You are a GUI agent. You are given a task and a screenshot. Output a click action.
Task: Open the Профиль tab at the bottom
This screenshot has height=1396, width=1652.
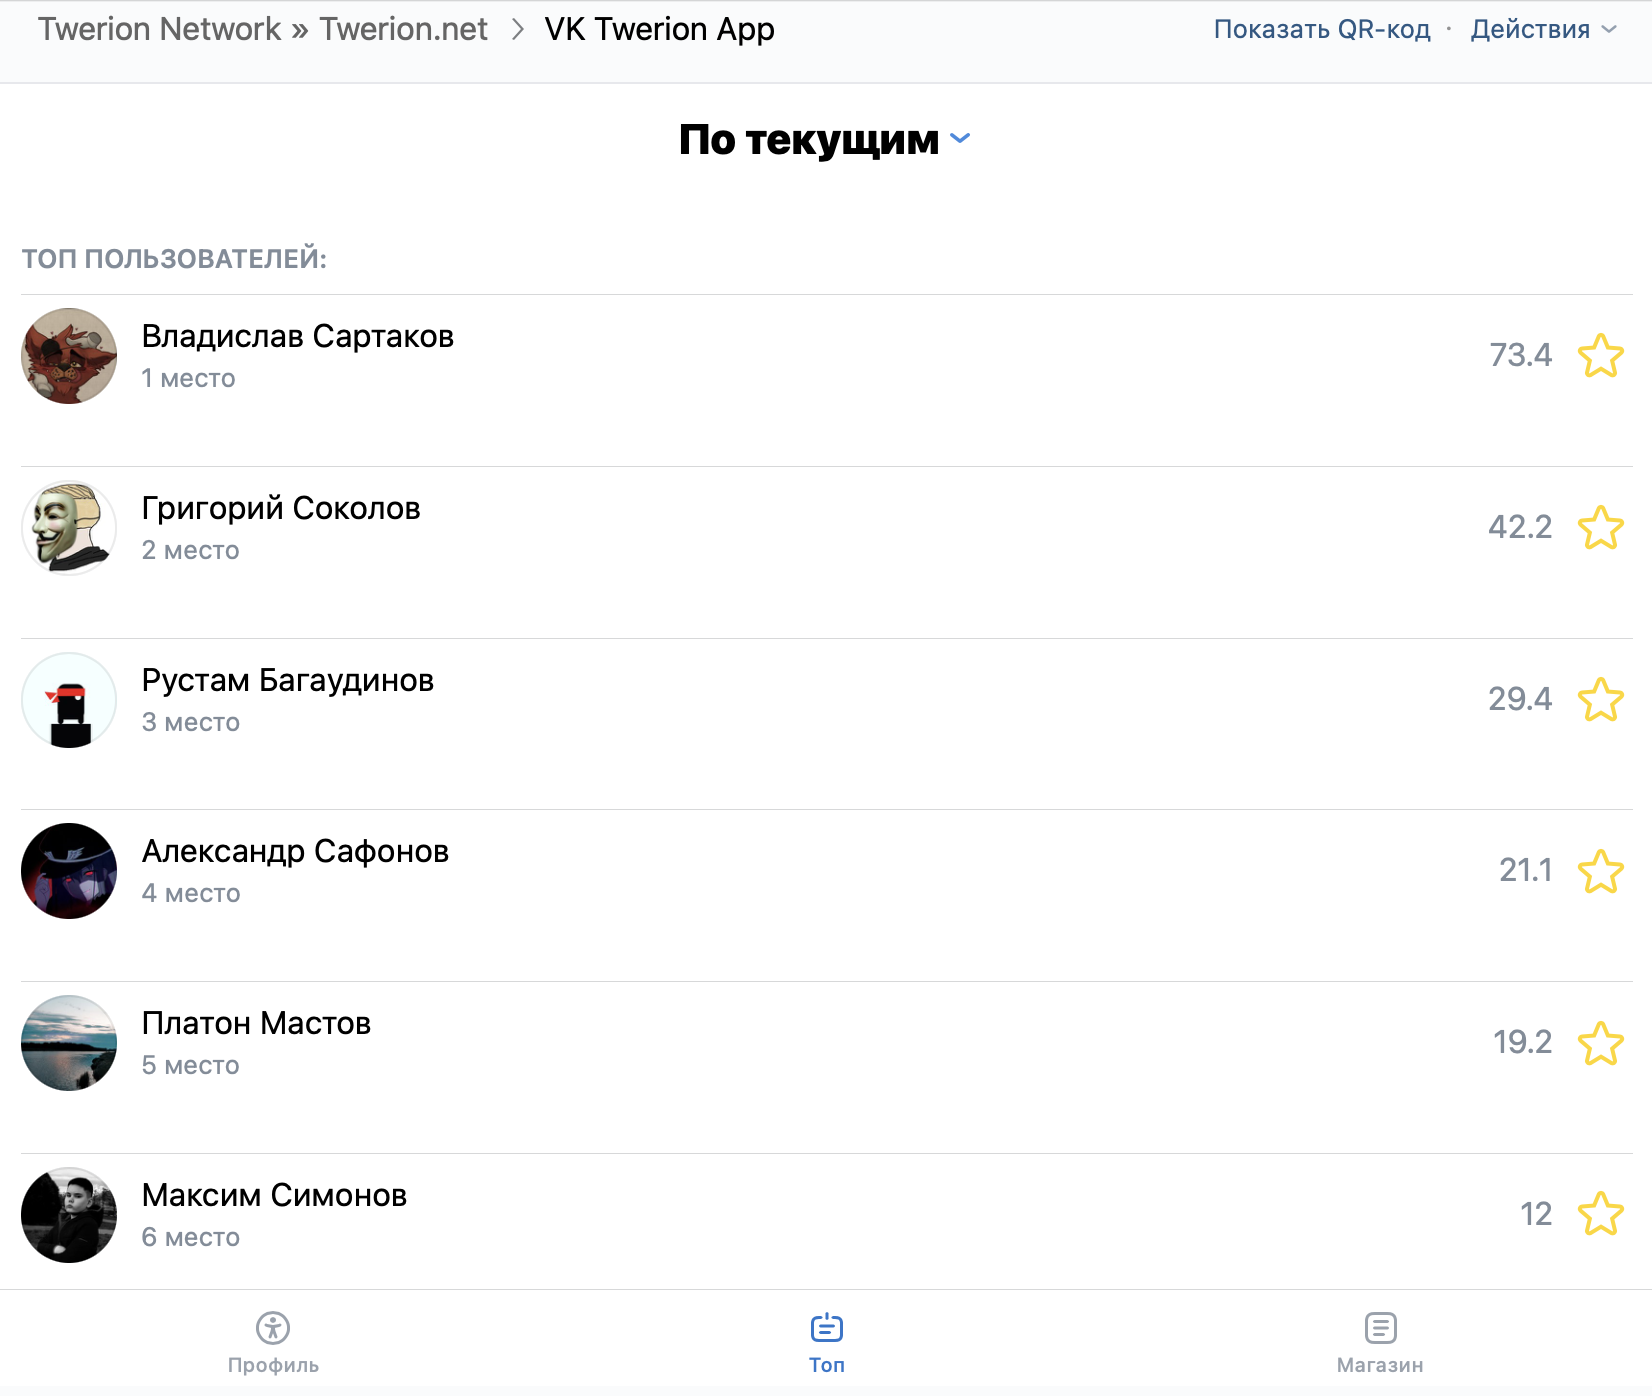tap(273, 1343)
